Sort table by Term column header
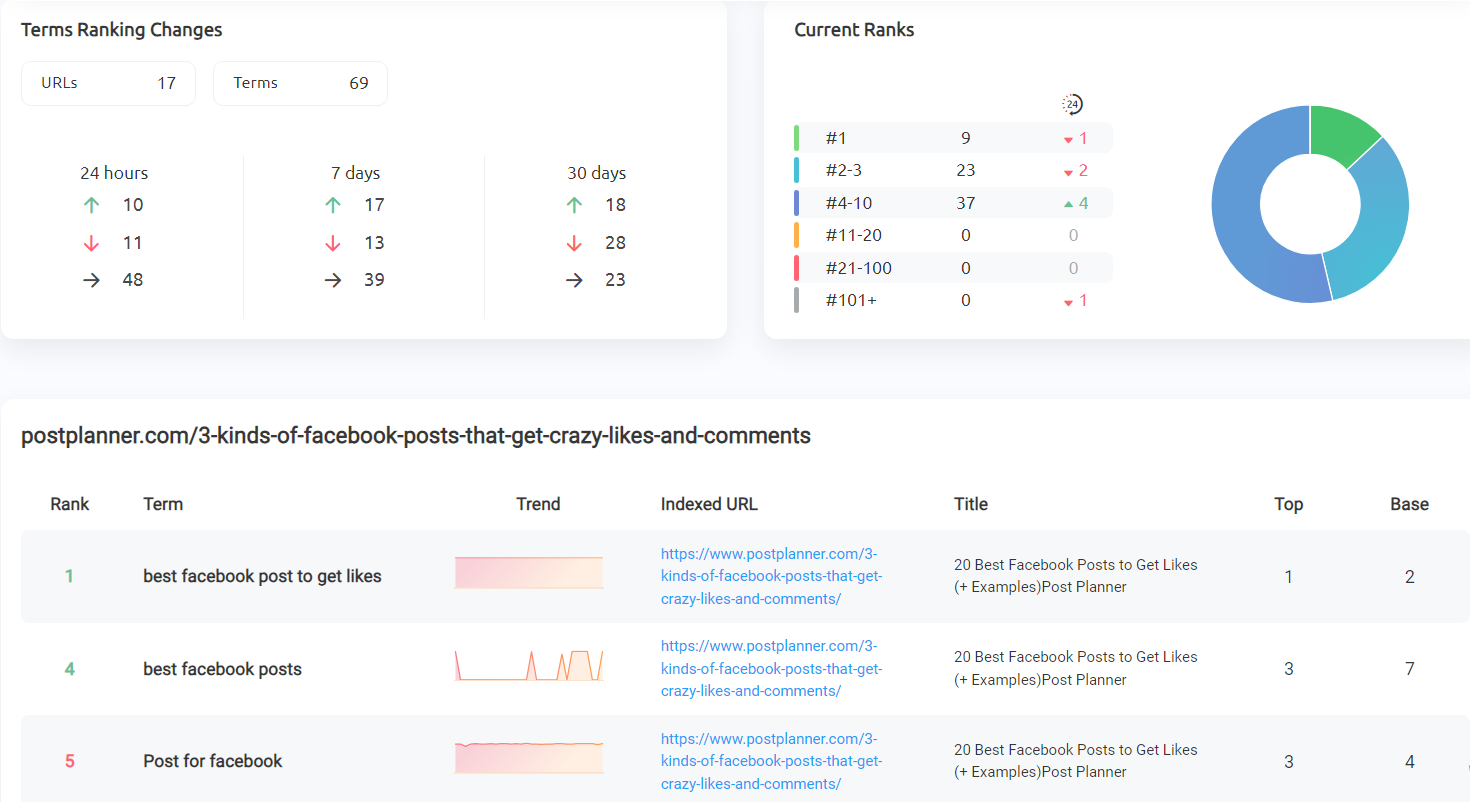The image size is (1470, 802). coord(163,504)
